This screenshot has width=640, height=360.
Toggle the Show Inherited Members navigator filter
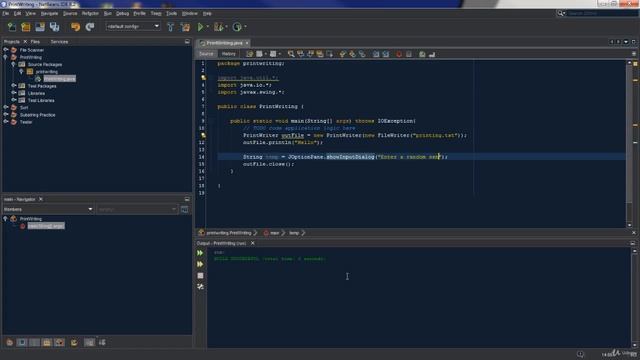pyautogui.click(x=9, y=342)
